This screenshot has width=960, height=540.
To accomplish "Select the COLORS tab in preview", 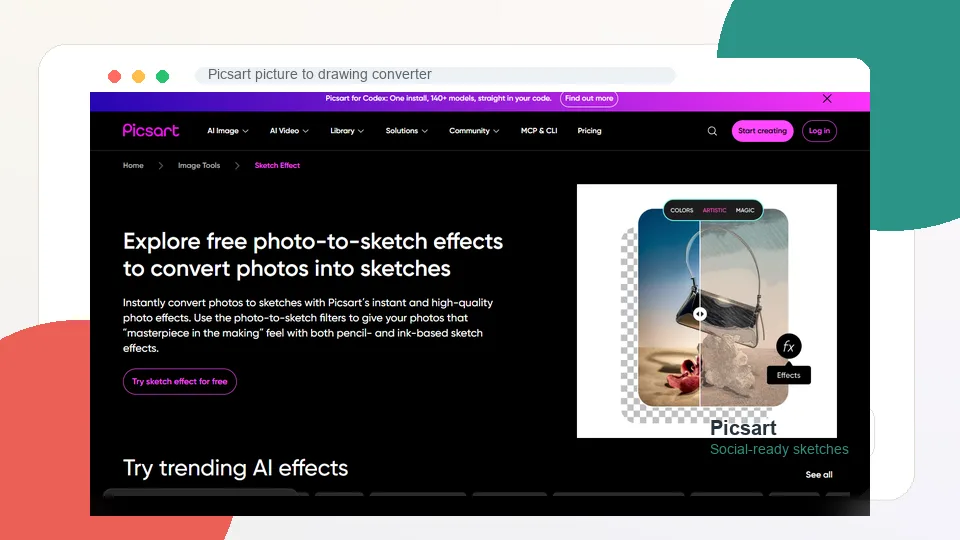I will [681, 210].
